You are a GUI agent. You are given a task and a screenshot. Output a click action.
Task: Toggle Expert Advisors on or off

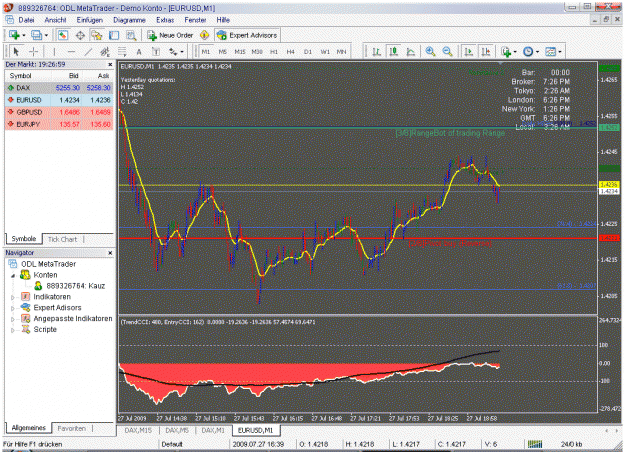point(247,35)
